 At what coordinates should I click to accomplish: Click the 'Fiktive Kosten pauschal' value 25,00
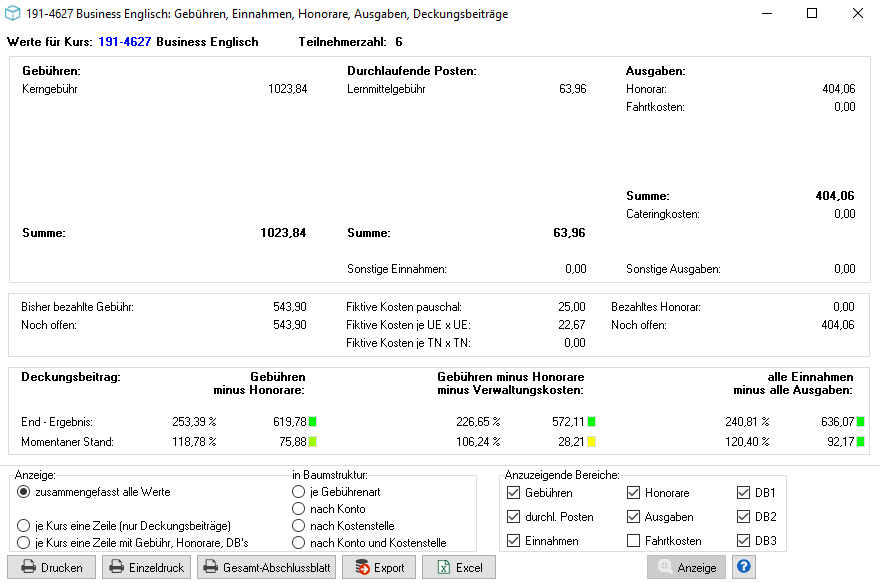pos(571,307)
